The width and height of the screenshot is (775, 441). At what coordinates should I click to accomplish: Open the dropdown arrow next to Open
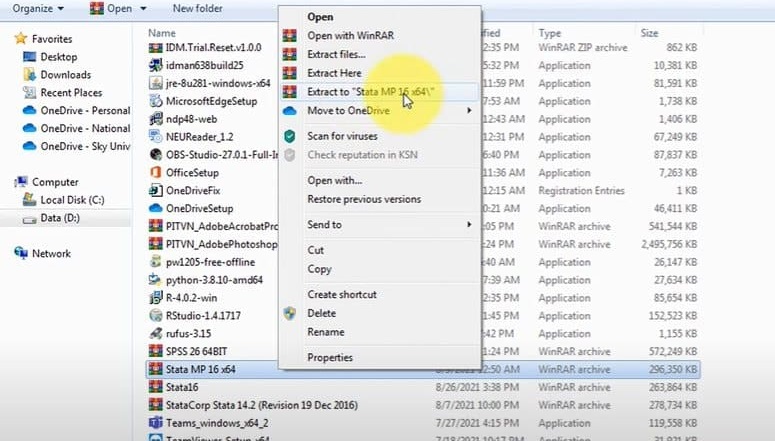coord(144,9)
